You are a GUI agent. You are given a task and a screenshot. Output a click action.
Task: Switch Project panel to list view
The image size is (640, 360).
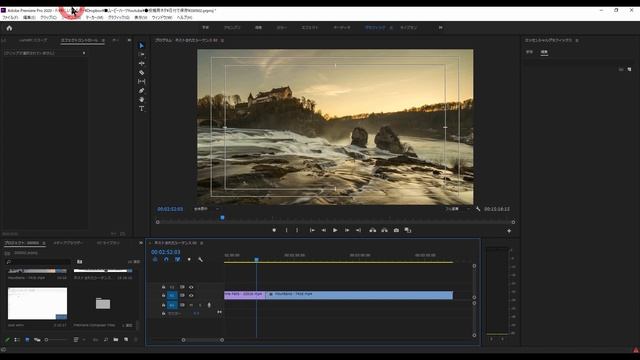pyautogui.click(x=17, y=340)
